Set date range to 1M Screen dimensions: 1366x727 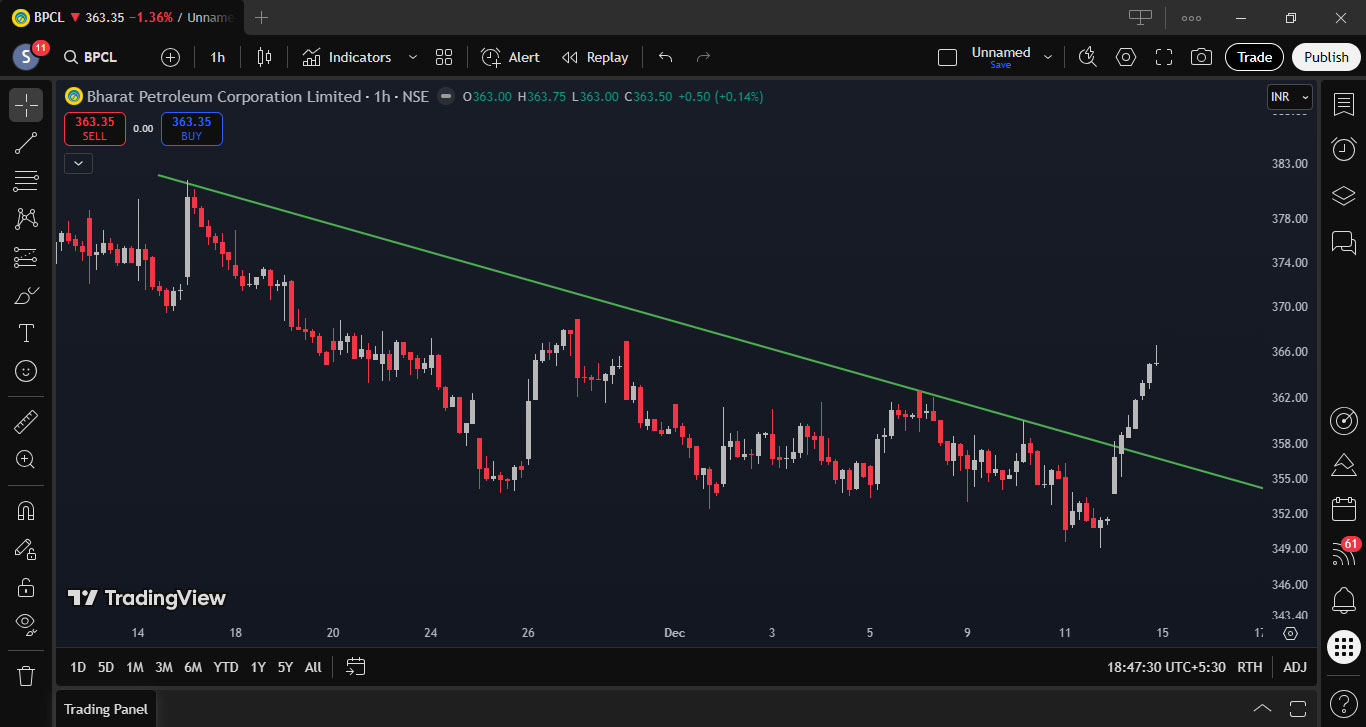coord(135,667)
